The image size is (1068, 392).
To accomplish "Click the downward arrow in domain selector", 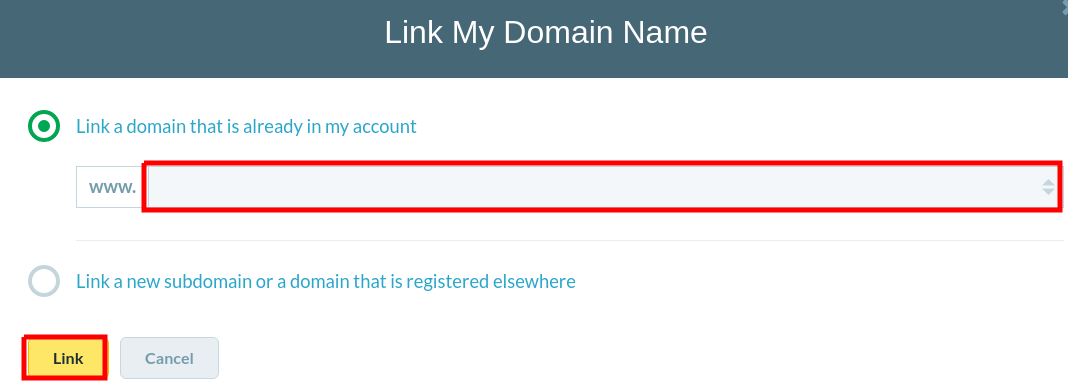I will (x=1048, y=192).
